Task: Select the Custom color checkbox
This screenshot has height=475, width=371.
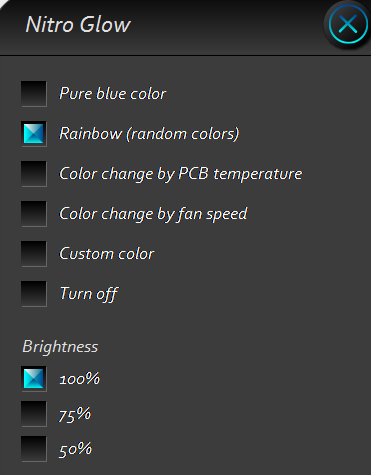Action: 34,254
